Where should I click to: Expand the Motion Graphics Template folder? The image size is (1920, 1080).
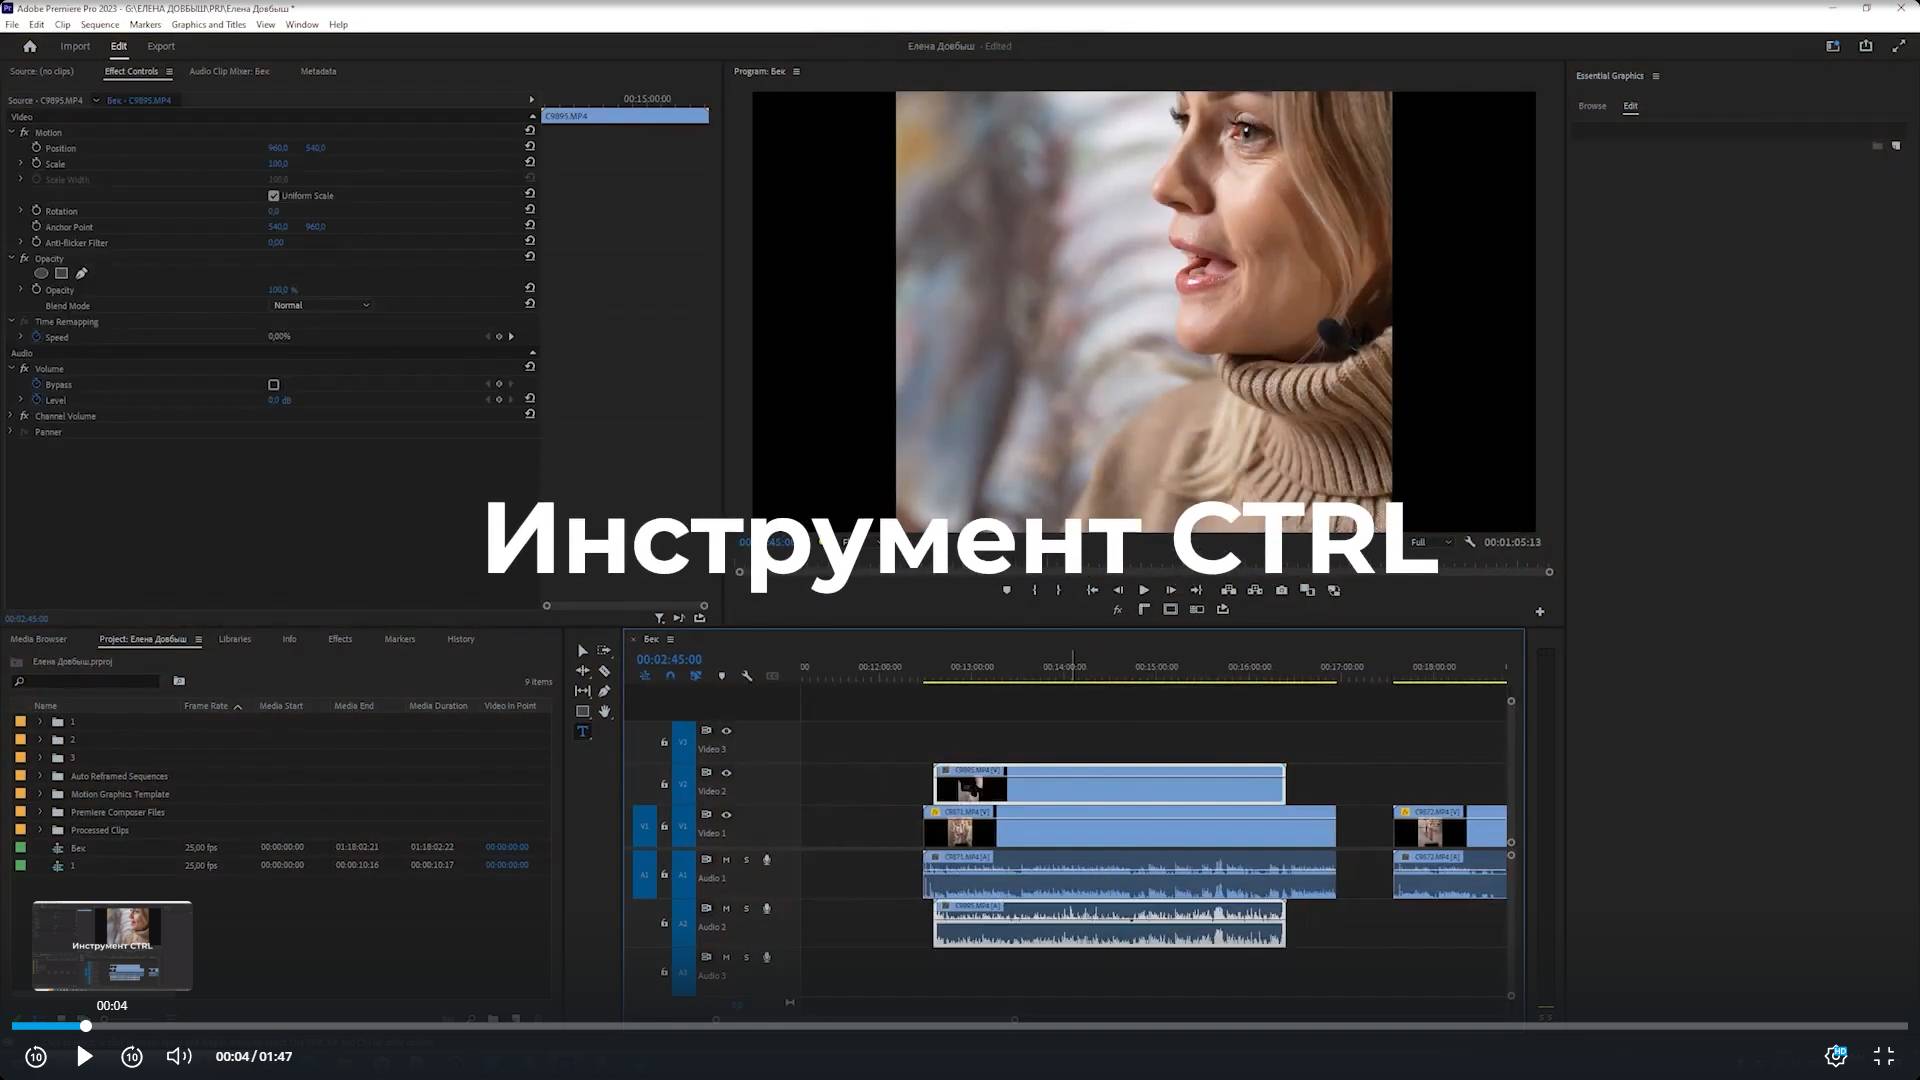coord(40,794)
